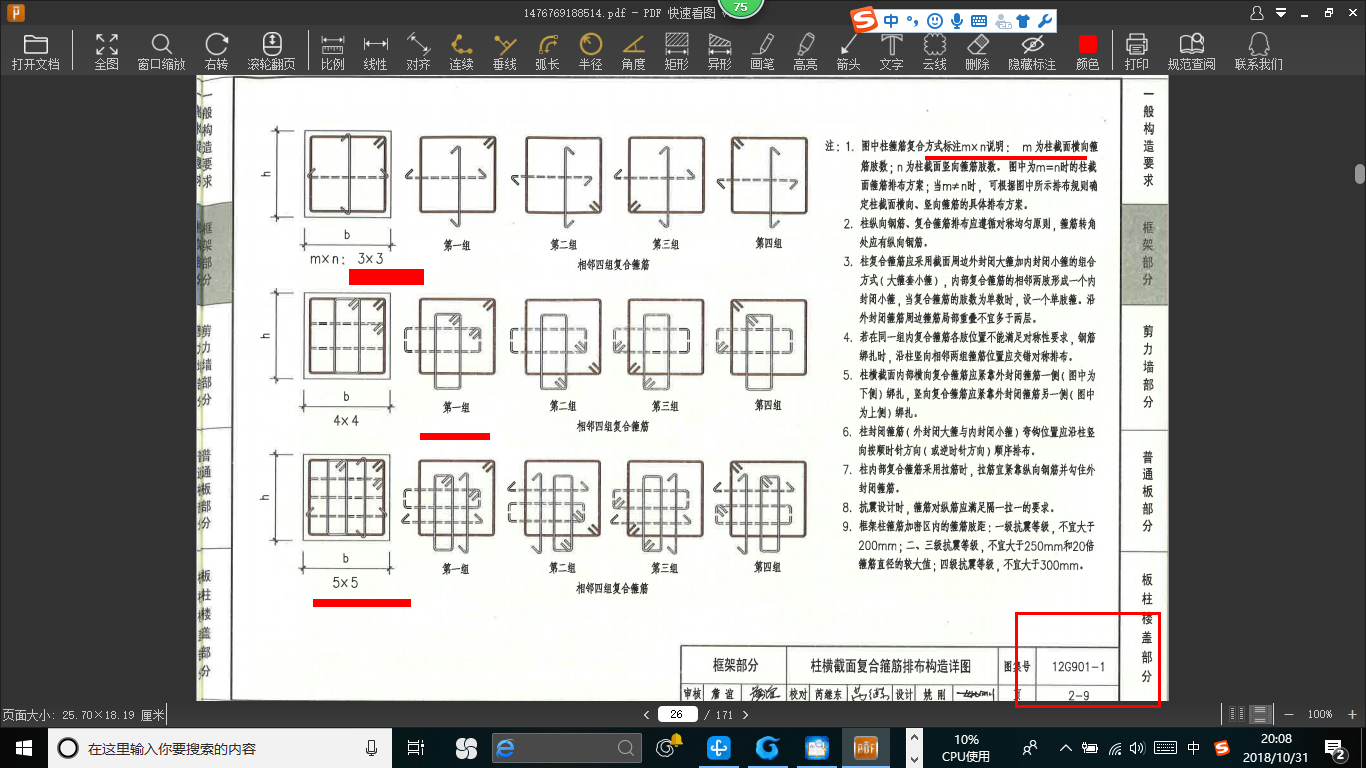This screenshot has width=1366, height=768.
Task: Click the 删除 eraser delete tool
Action: (977, 51)
